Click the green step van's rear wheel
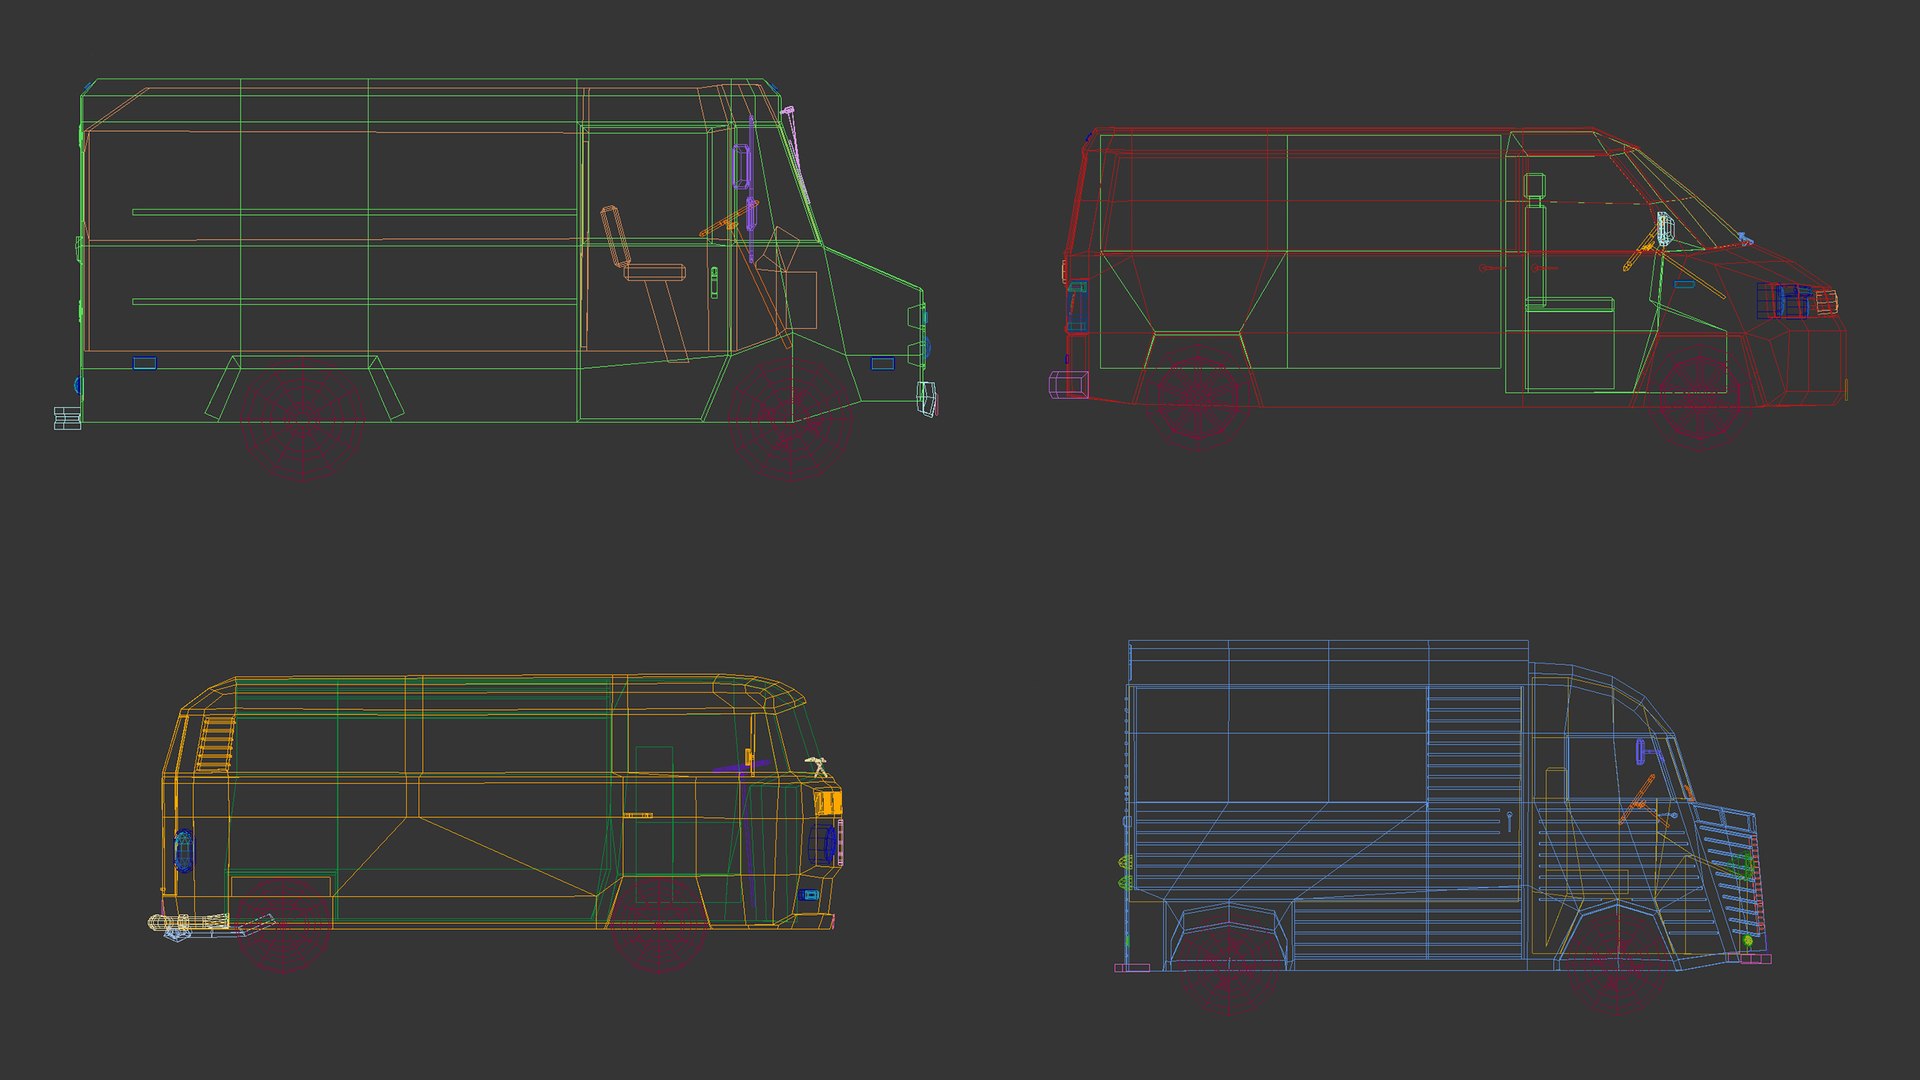 302,420
